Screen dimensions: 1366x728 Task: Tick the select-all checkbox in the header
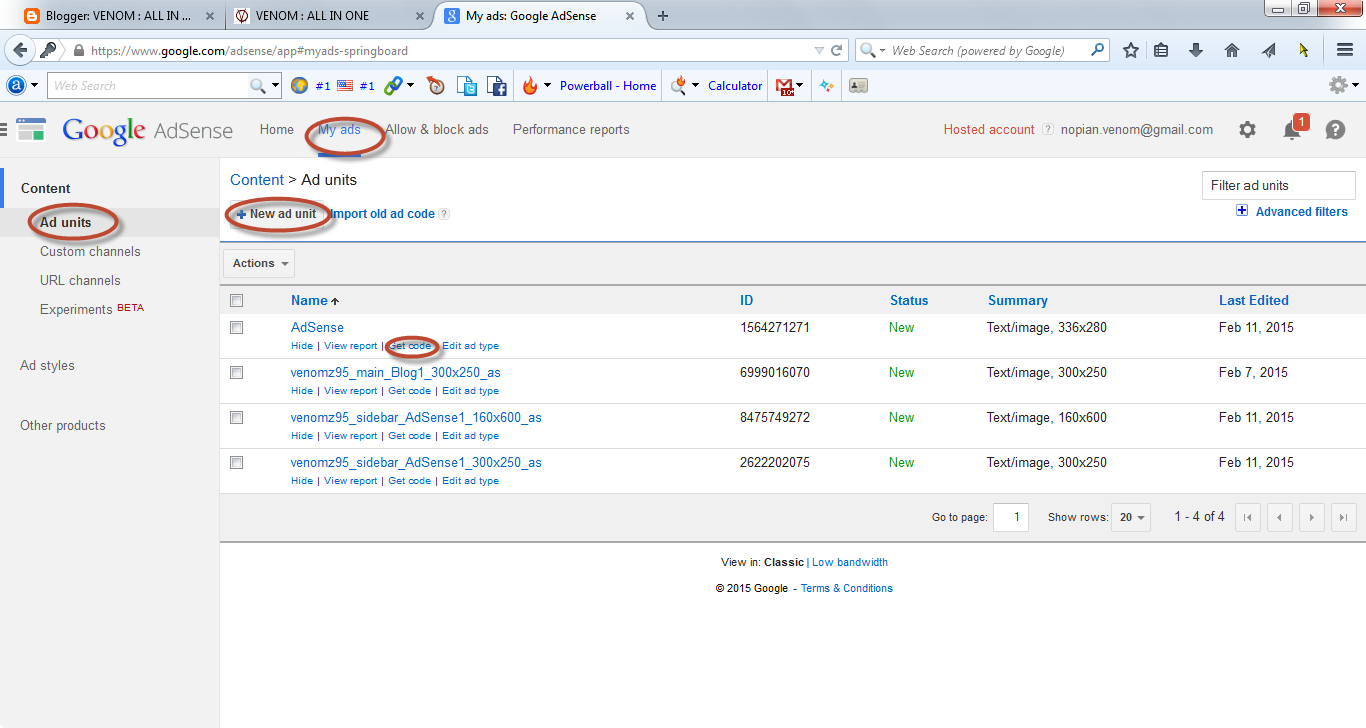pyautogui.click(x=237, y=300)
